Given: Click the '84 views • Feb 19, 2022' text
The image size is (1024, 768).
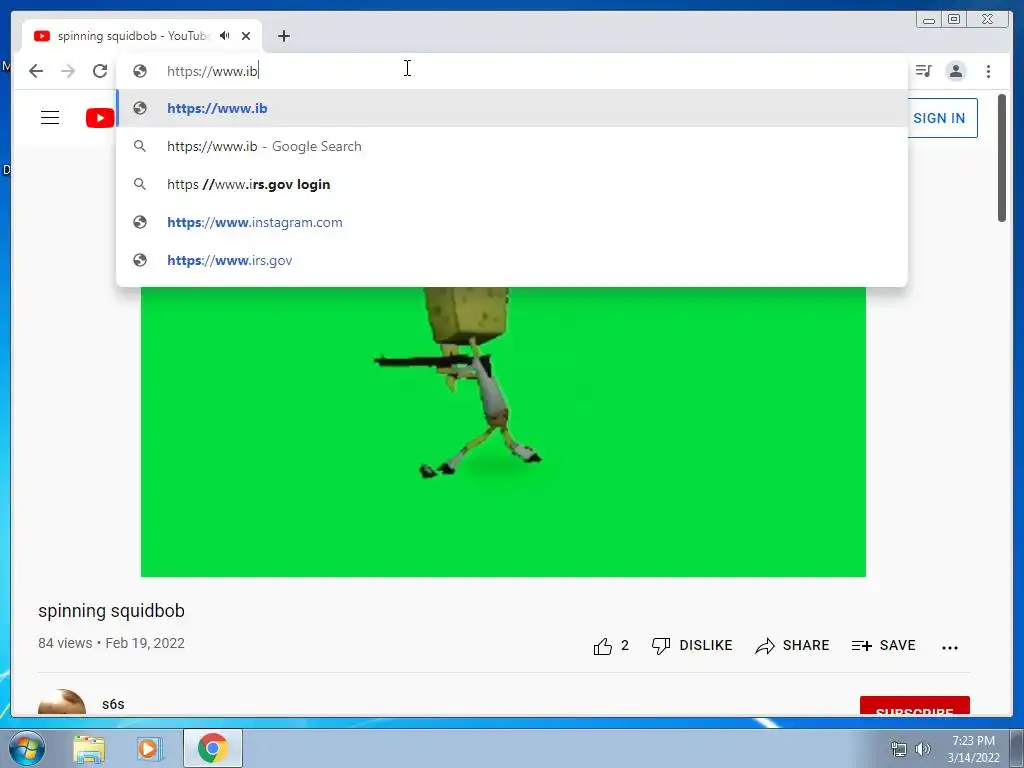Looking at the screenshot, I should (x=112, y=643).
